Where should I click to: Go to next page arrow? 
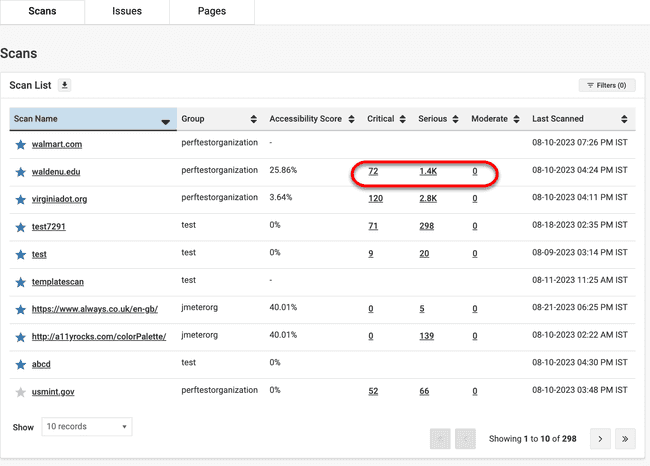[x=598, y=438]
